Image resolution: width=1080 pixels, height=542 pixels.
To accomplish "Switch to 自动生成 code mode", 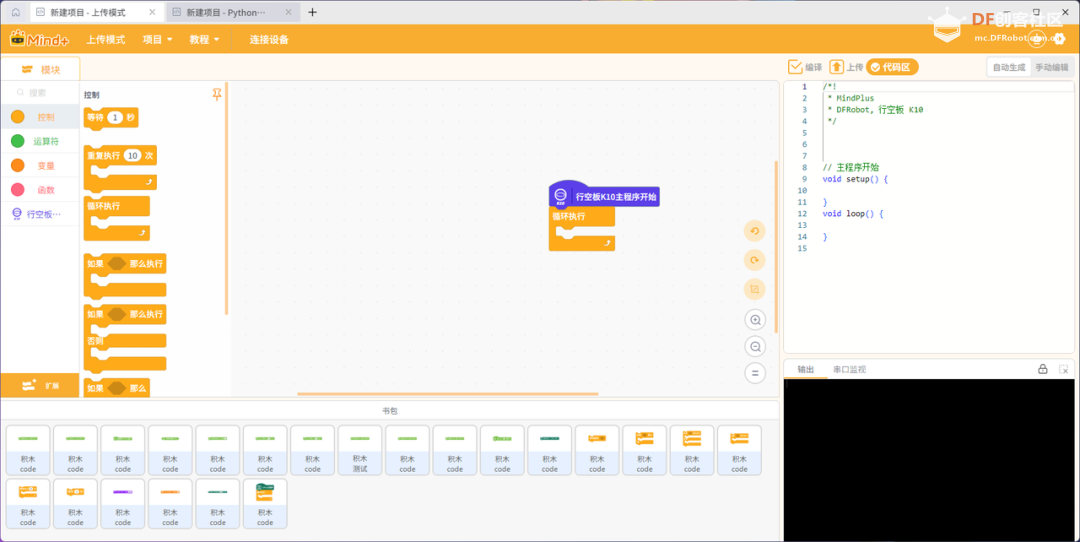I will tap(1008, 67).
